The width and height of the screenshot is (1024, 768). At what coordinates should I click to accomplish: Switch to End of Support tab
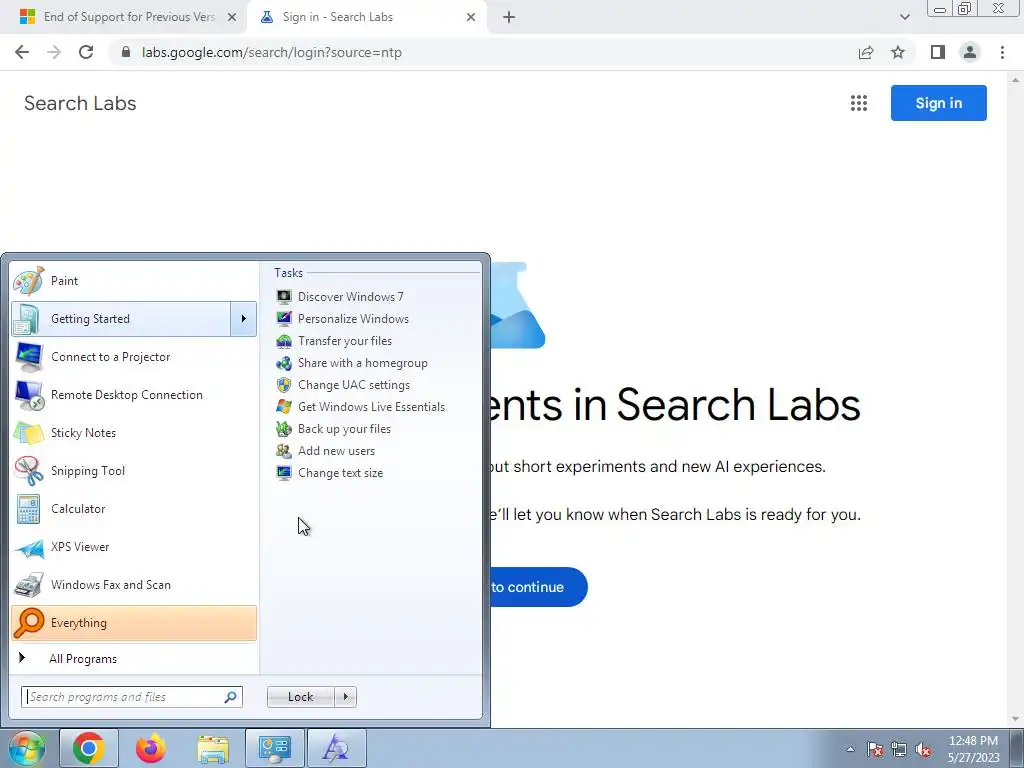121,17
